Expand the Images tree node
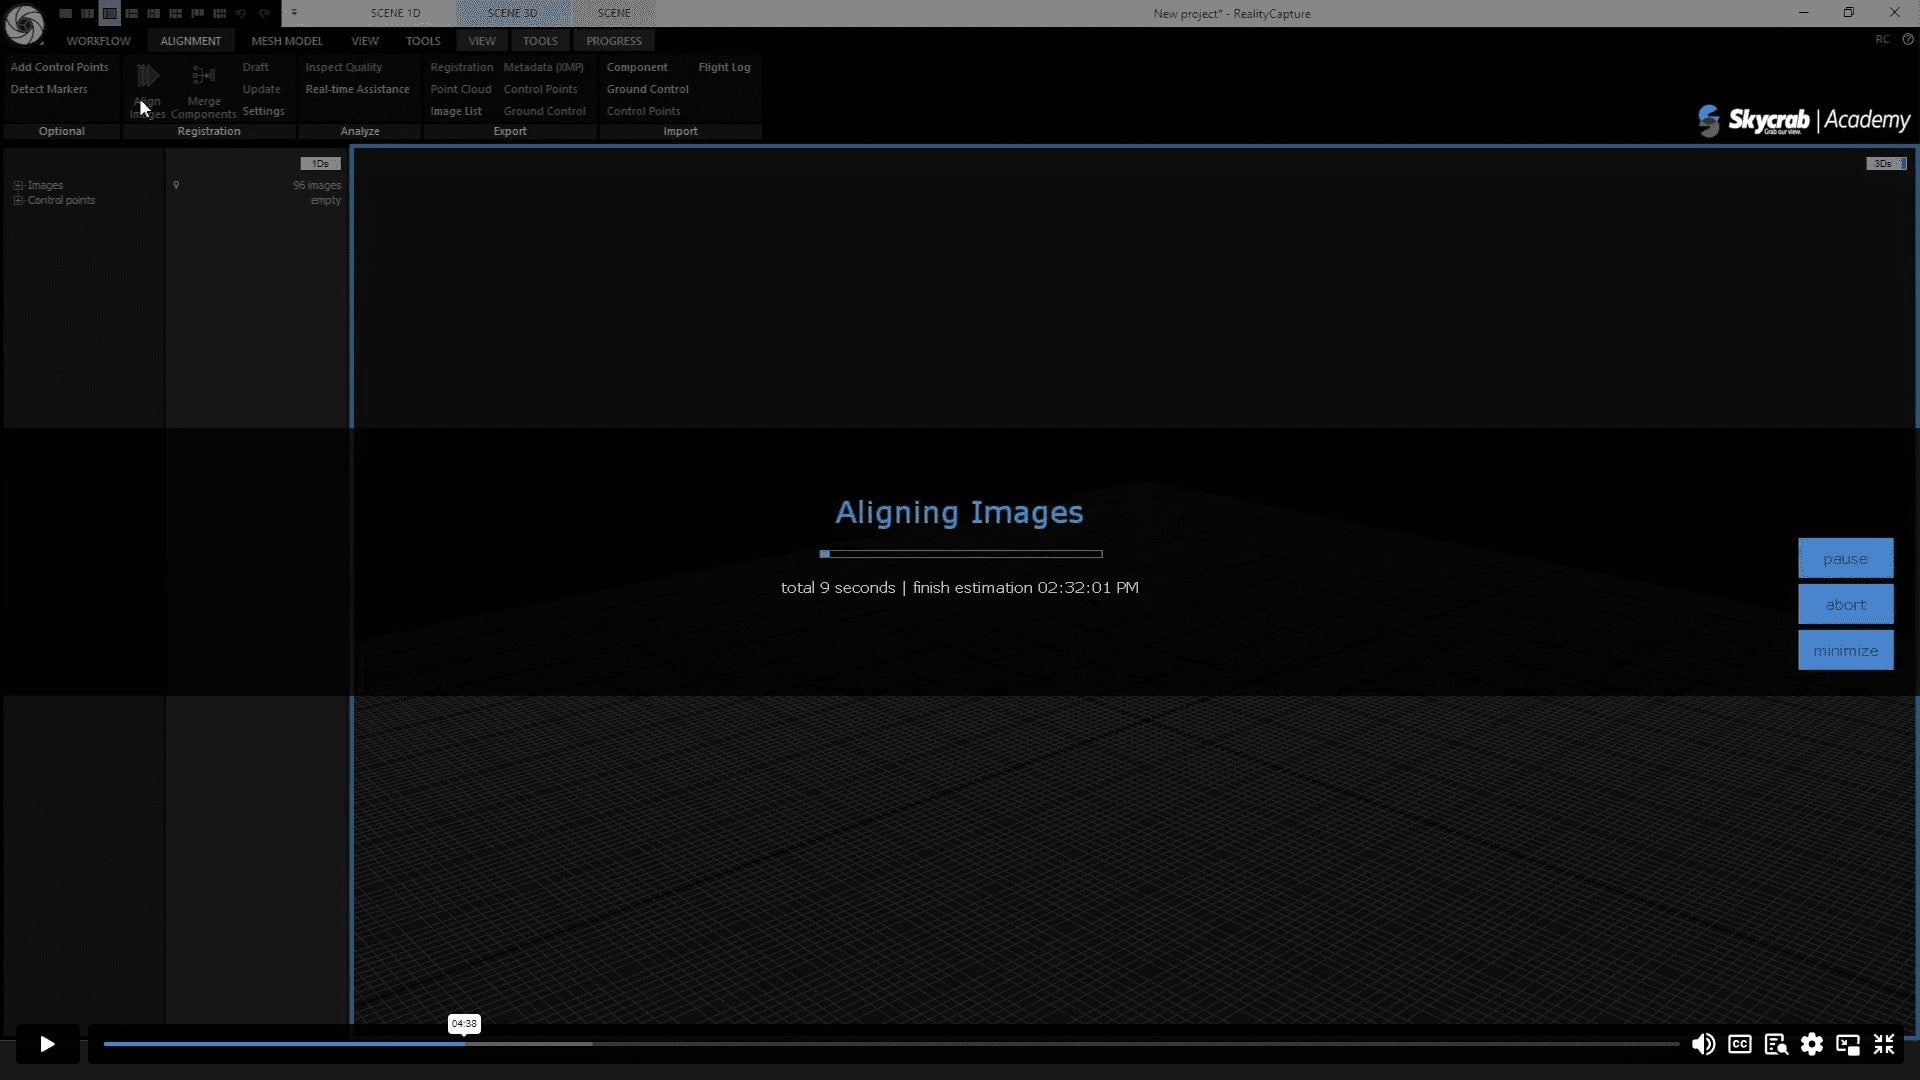1920x1080 pixels. [x=18, y=185]
